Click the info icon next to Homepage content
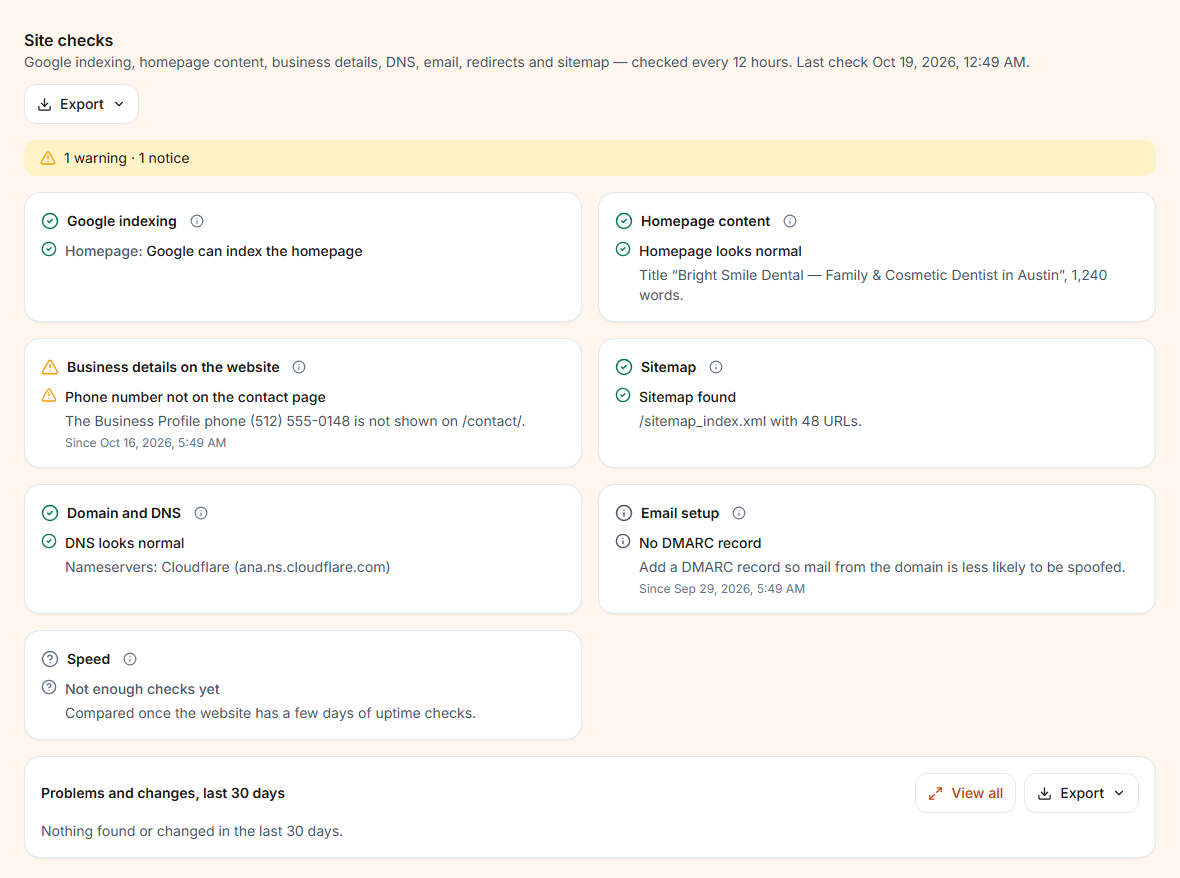 point(790,221)
